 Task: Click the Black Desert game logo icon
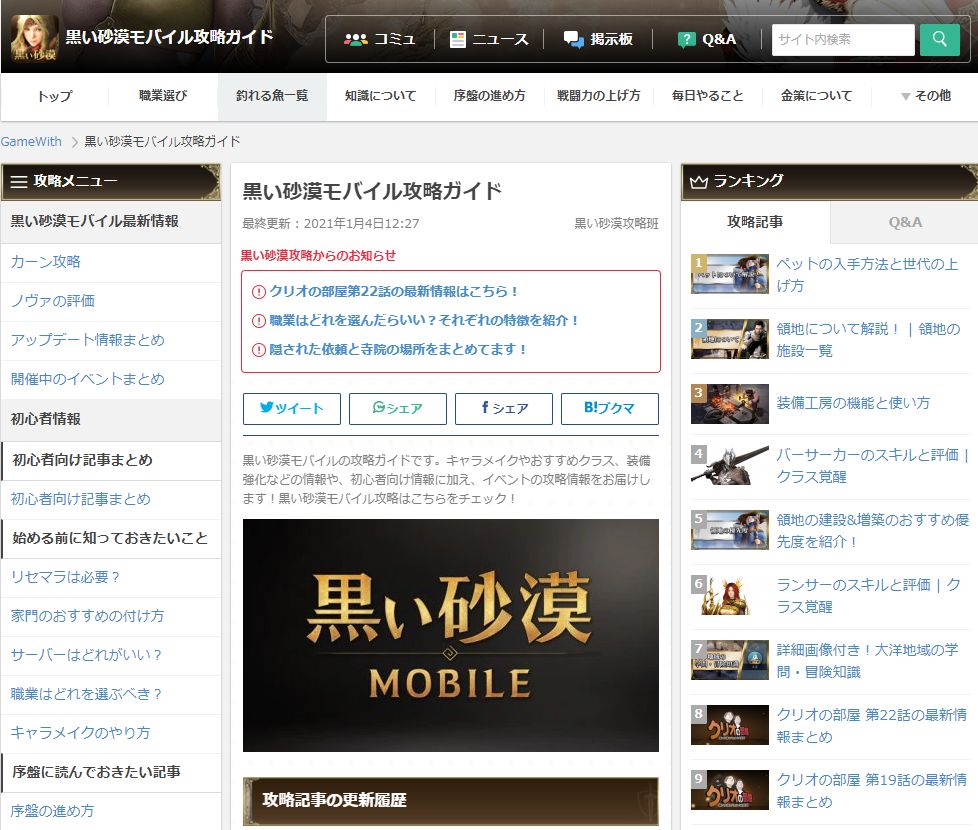(34, 38)
